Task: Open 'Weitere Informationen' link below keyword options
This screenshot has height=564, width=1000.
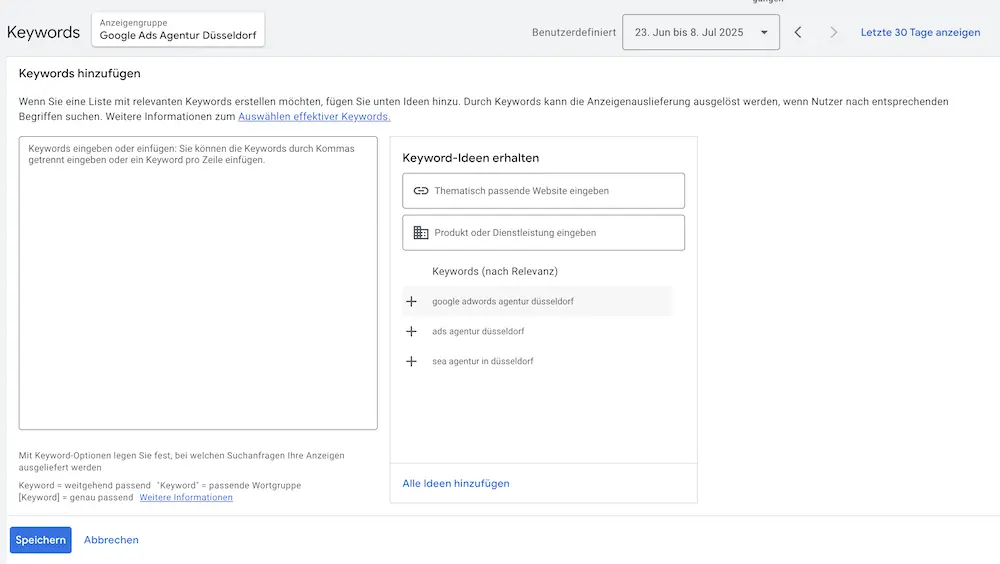Action: point(186,497)
